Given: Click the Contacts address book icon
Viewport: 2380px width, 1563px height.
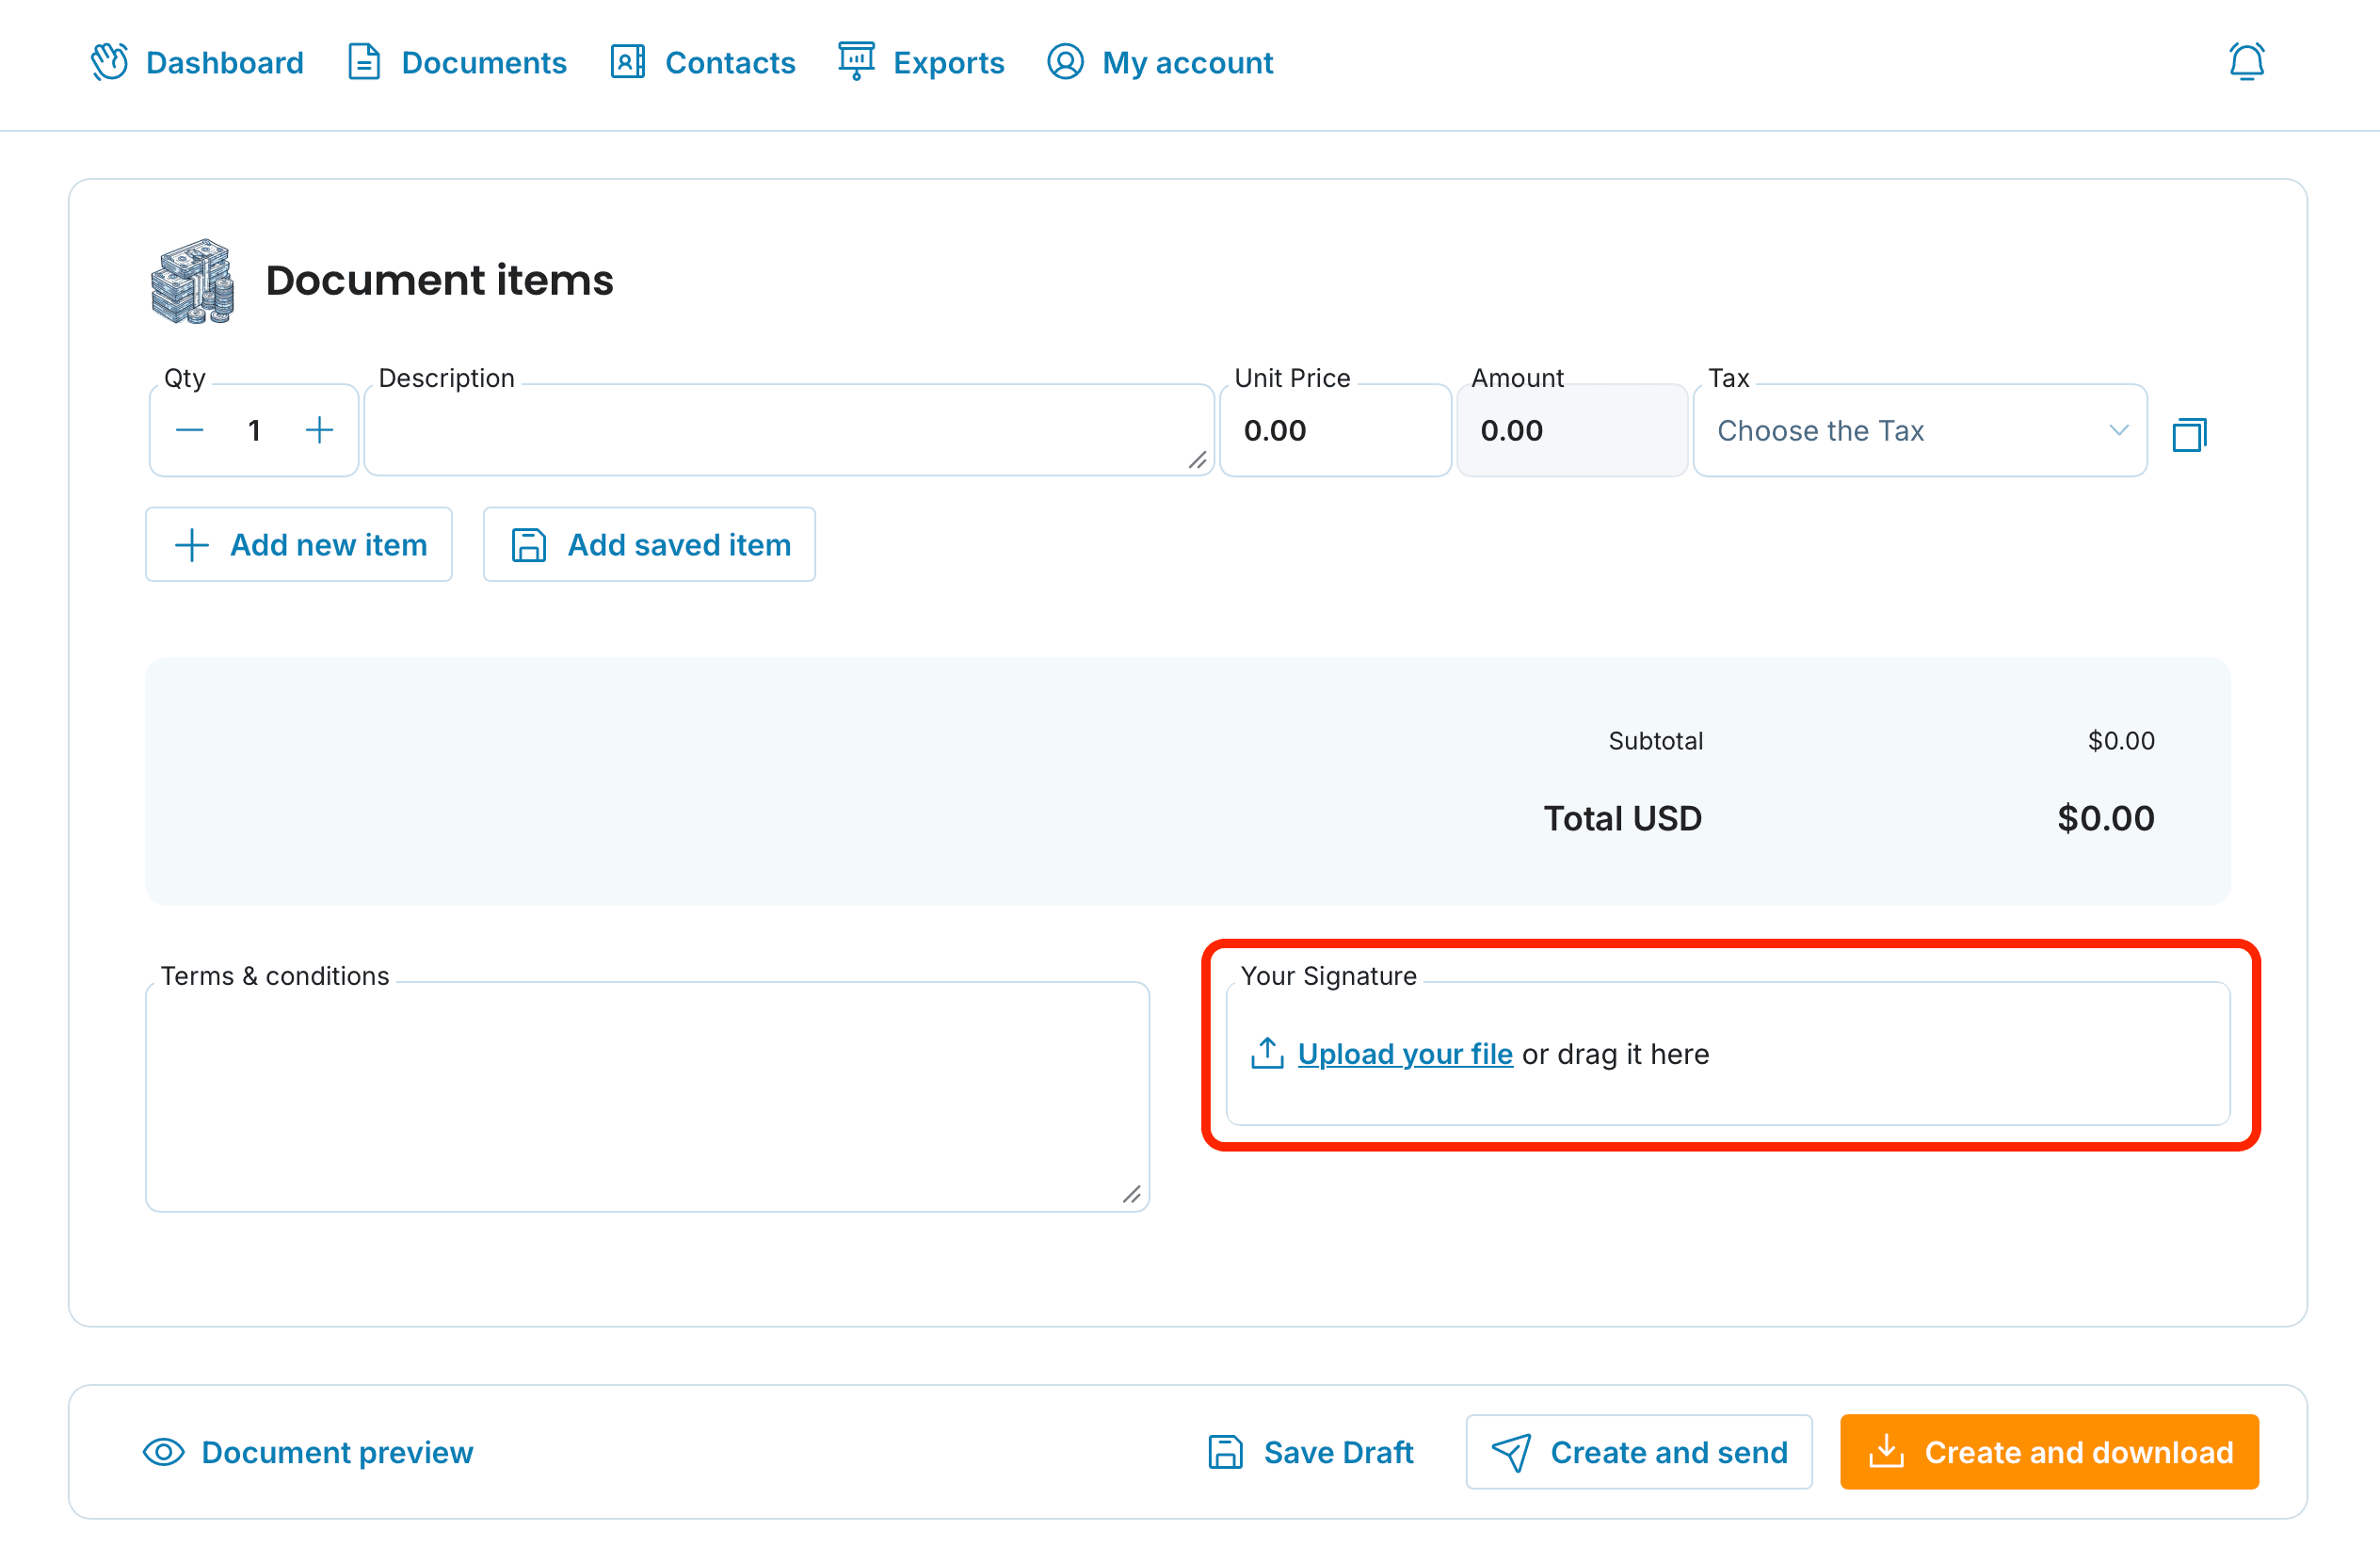Looking at the screenshot, I should coord(628,62).
